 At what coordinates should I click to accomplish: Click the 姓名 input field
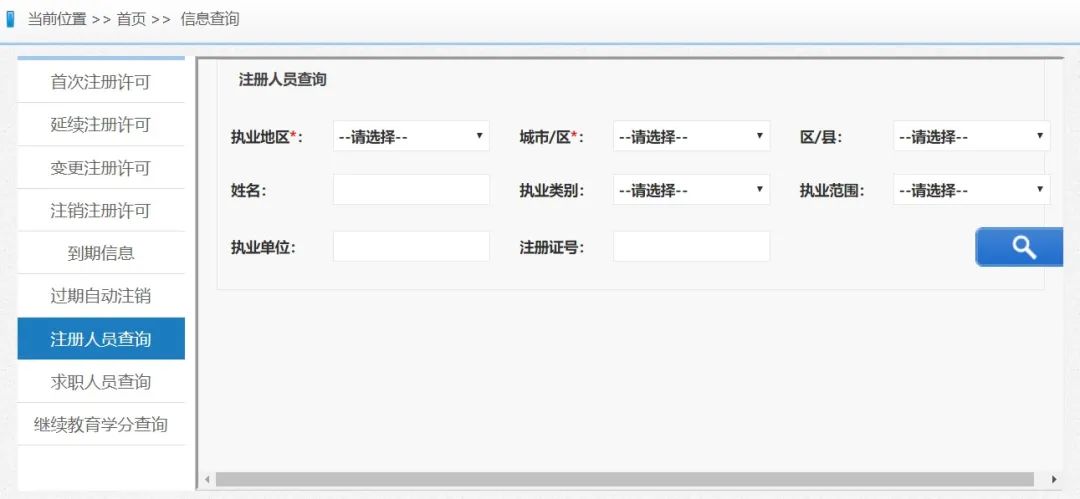(411, 189)
